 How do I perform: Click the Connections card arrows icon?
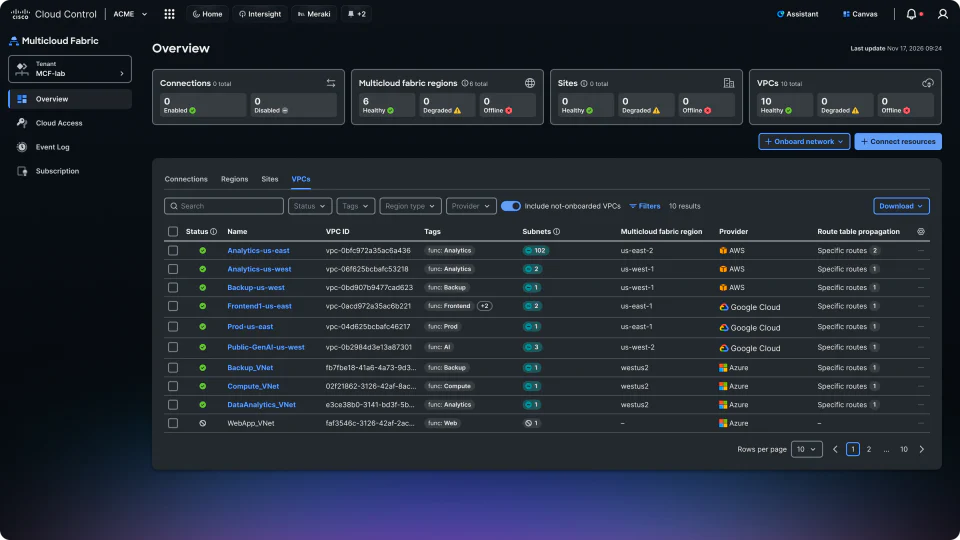tap(331, 83)
